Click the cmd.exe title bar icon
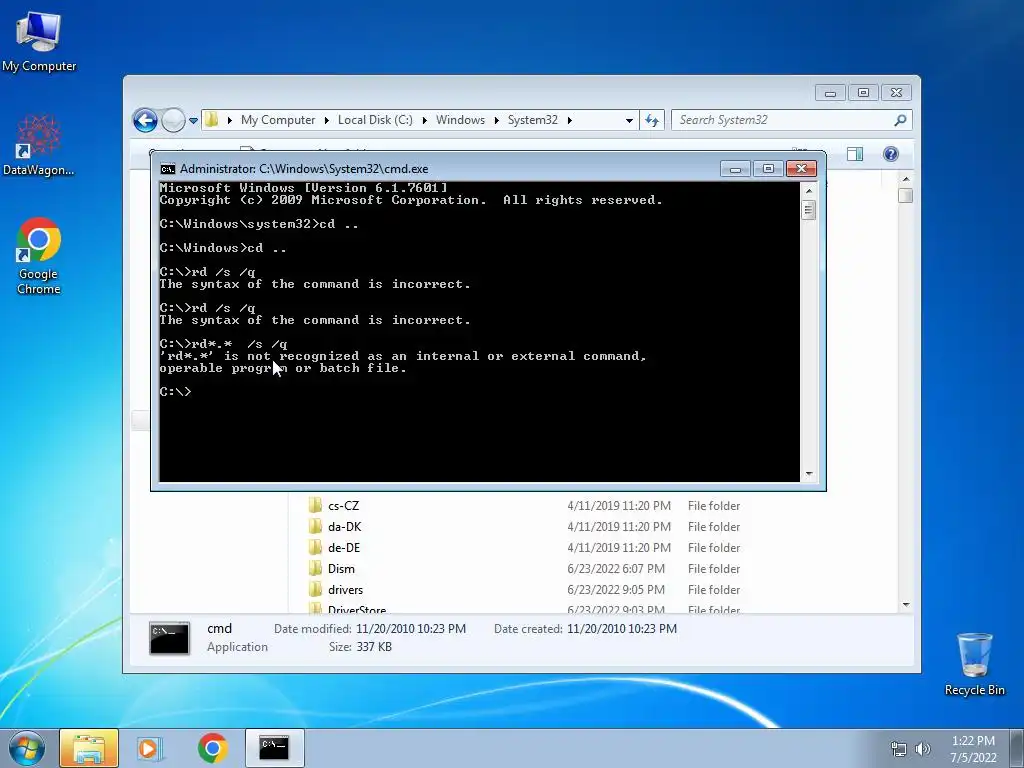This screenshot has width=1024, height=768. pyautogui.click(x=168, y=169)
